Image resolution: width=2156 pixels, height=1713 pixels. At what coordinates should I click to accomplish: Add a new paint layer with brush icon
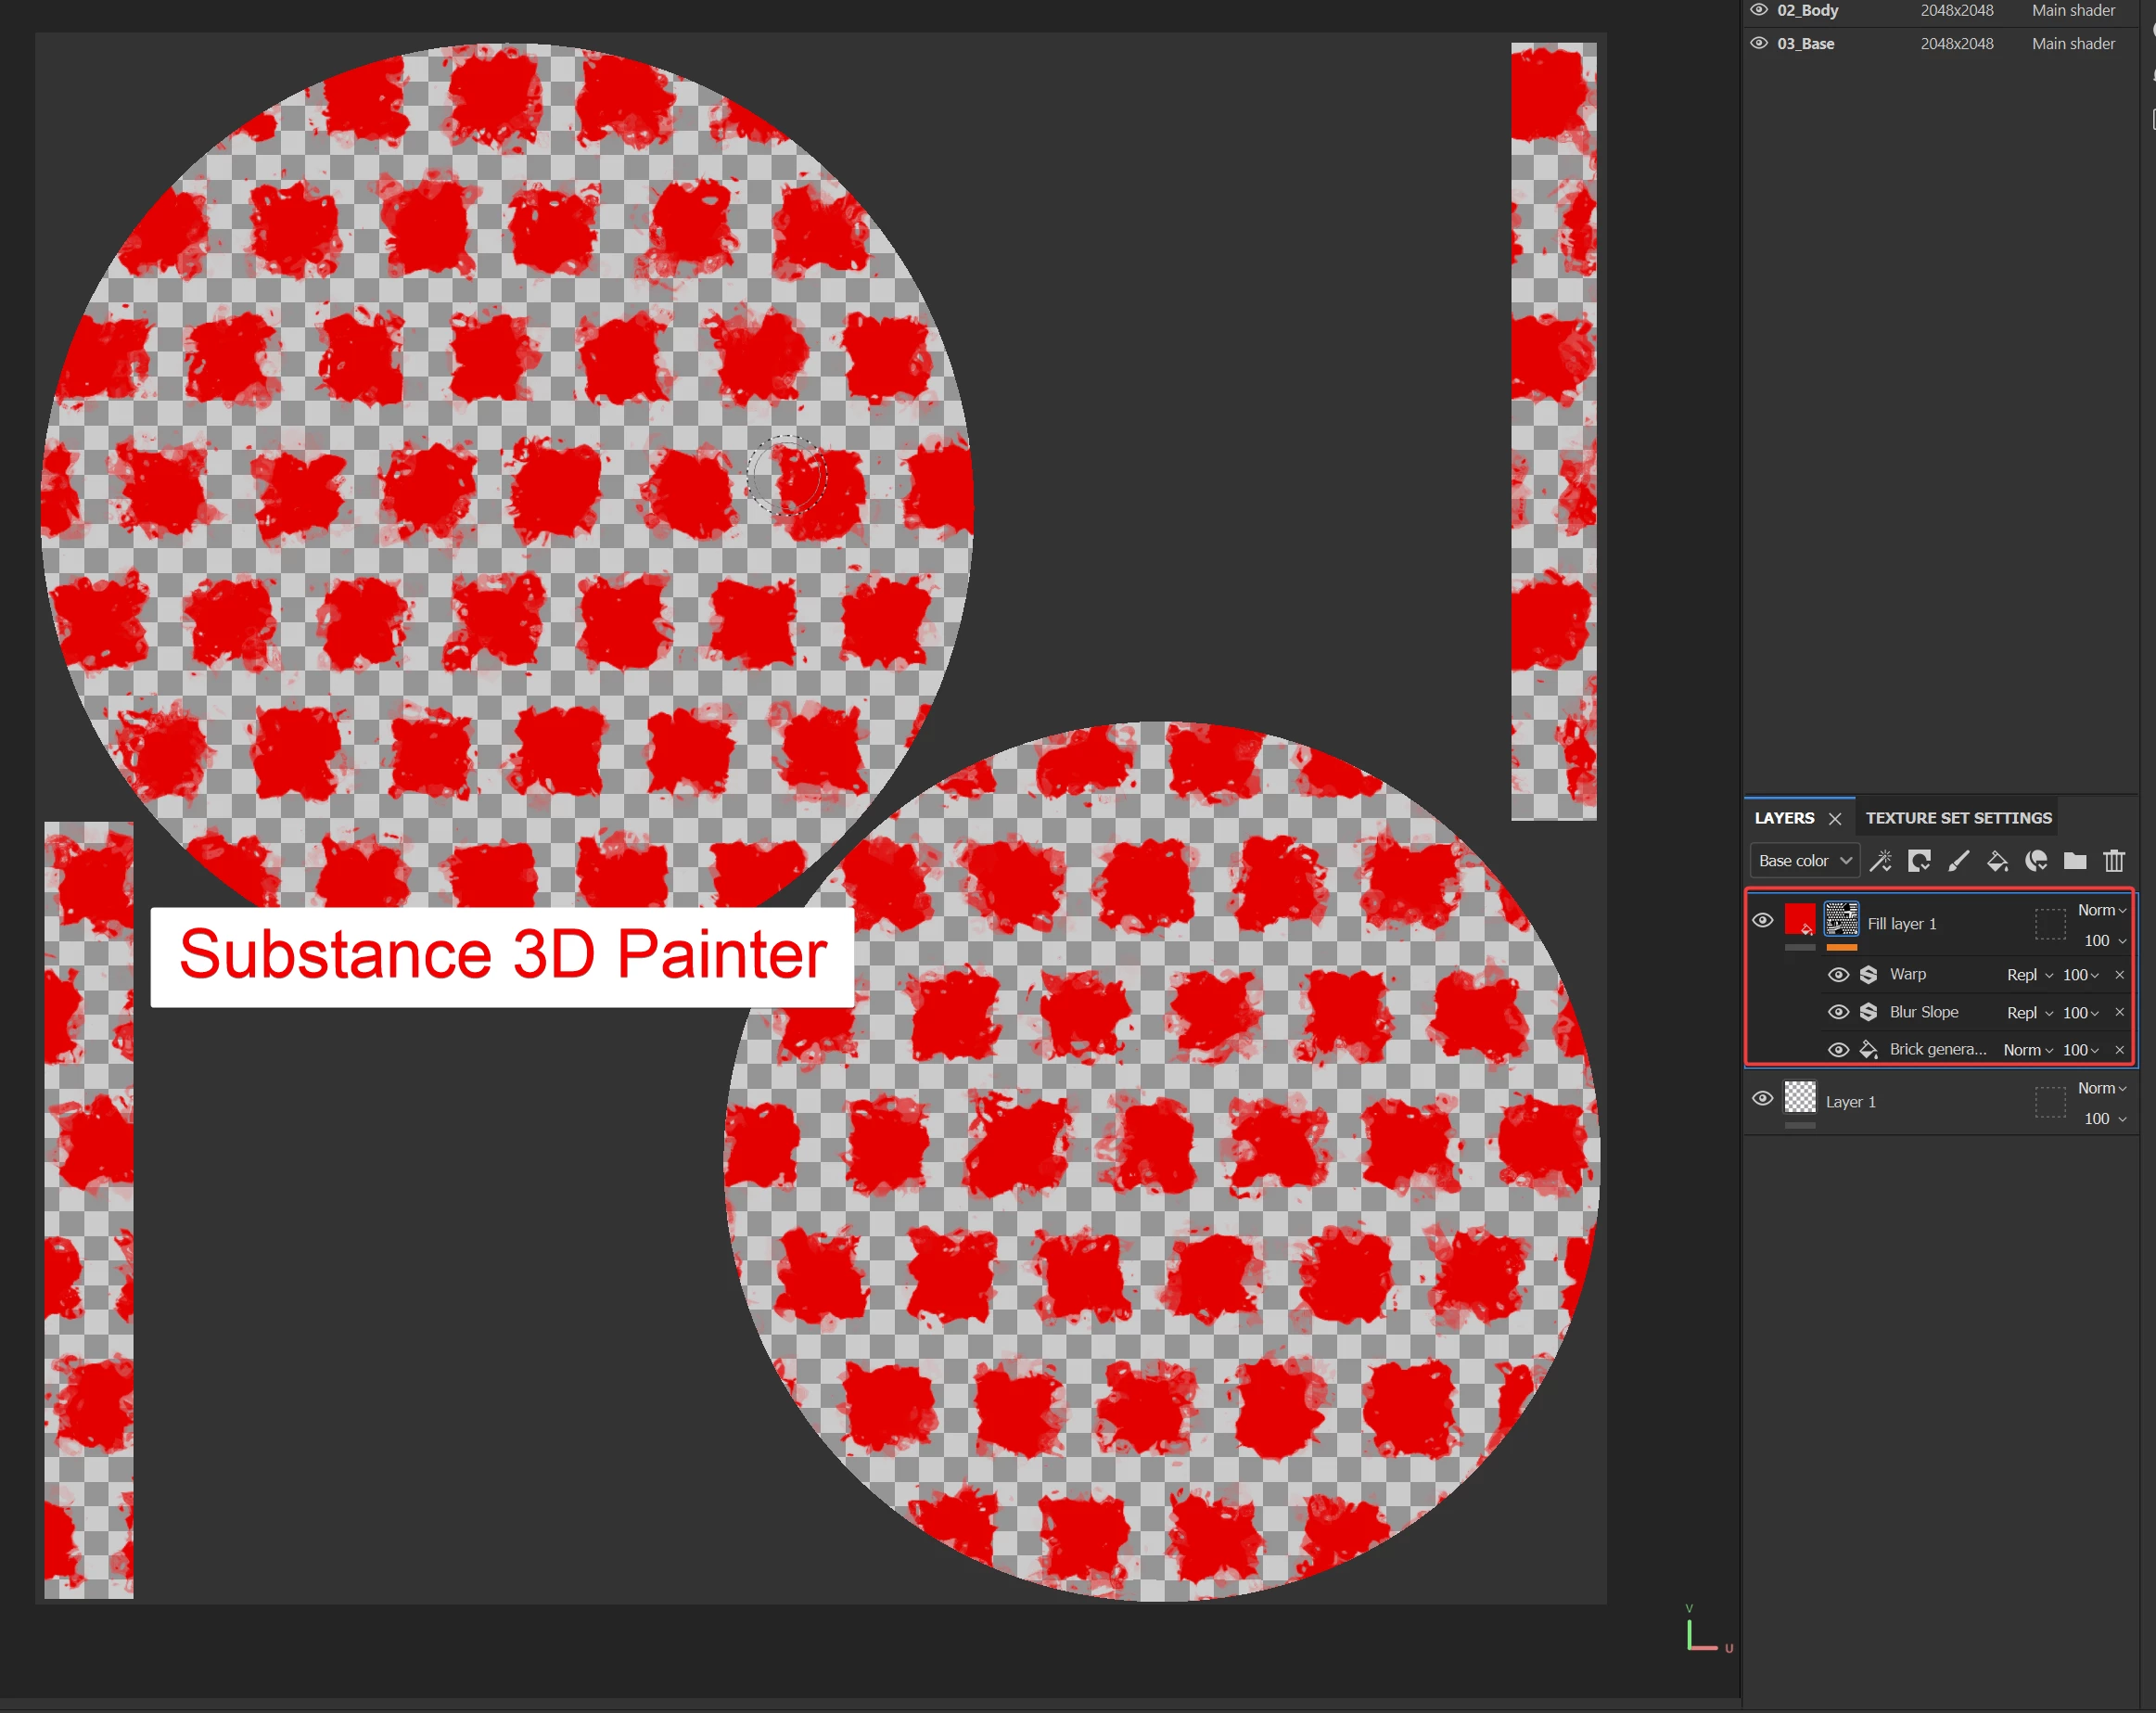[x=1958, y=861]
